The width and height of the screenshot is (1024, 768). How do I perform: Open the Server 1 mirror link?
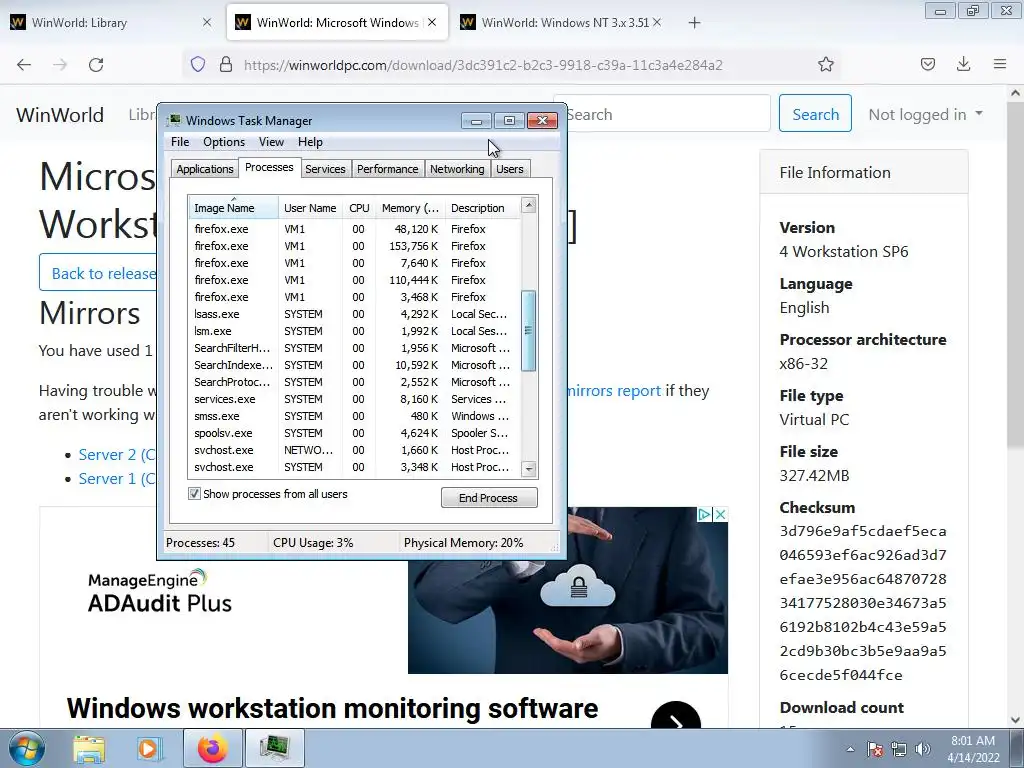pyautogui.click(x=116, y=479)
